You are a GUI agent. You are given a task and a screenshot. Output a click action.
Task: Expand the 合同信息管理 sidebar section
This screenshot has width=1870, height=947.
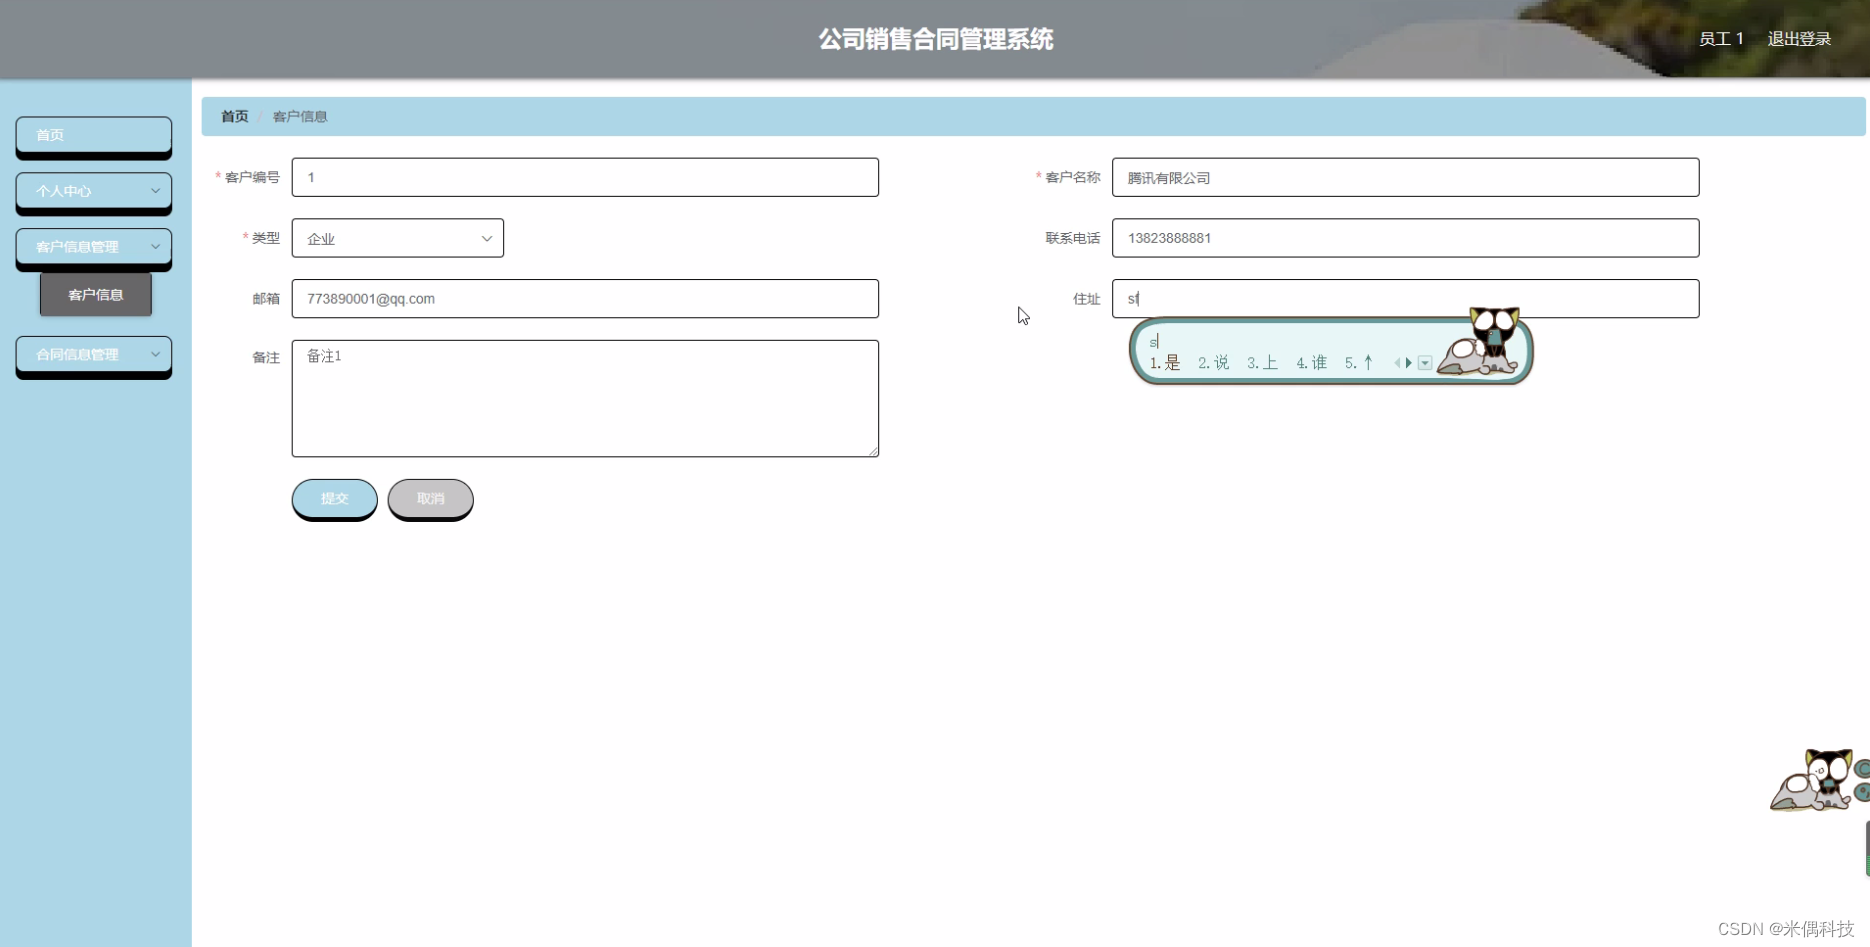pyautogui.click(x=93, y=354)
